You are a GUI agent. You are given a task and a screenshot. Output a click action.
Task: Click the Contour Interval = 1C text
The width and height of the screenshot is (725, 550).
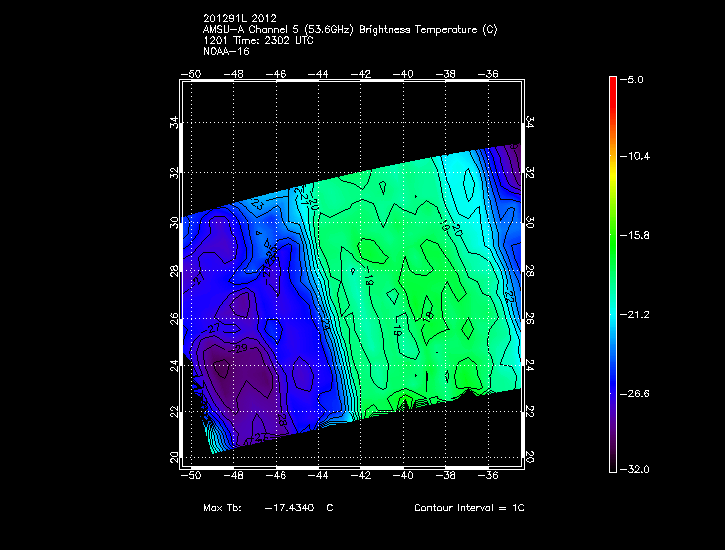469,508
